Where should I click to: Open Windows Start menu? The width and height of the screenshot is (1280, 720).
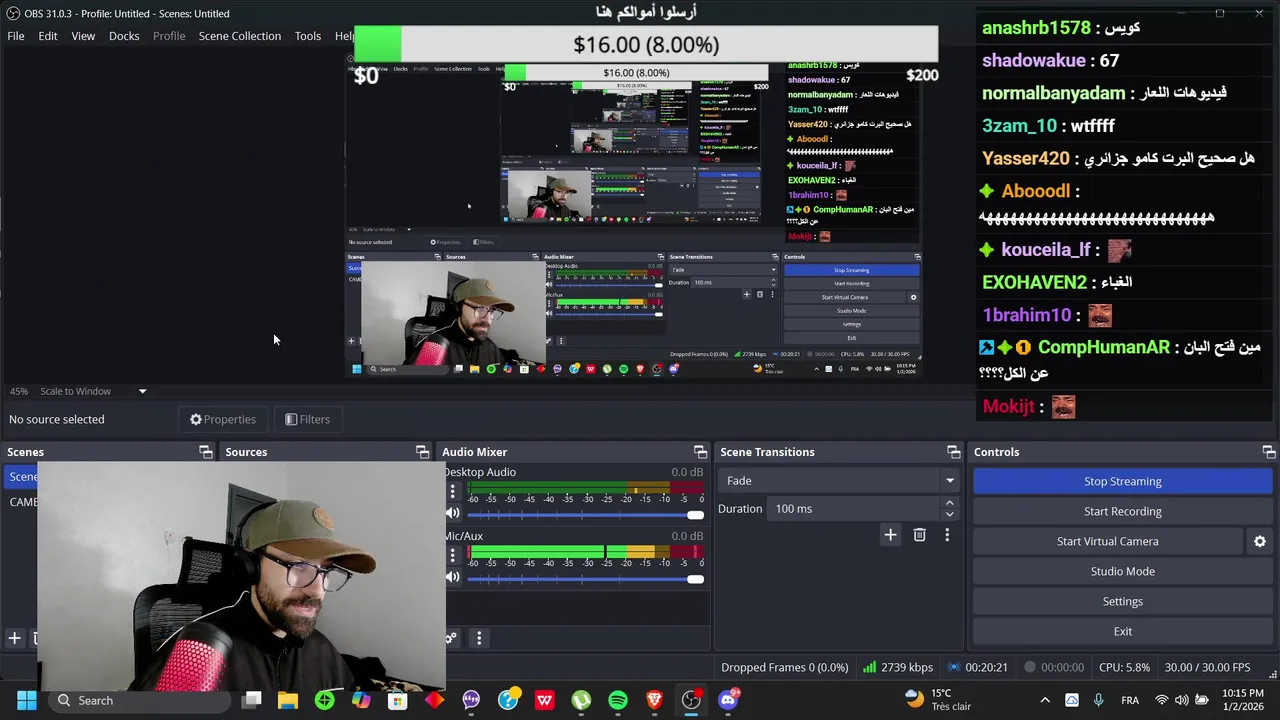point(27,700)
